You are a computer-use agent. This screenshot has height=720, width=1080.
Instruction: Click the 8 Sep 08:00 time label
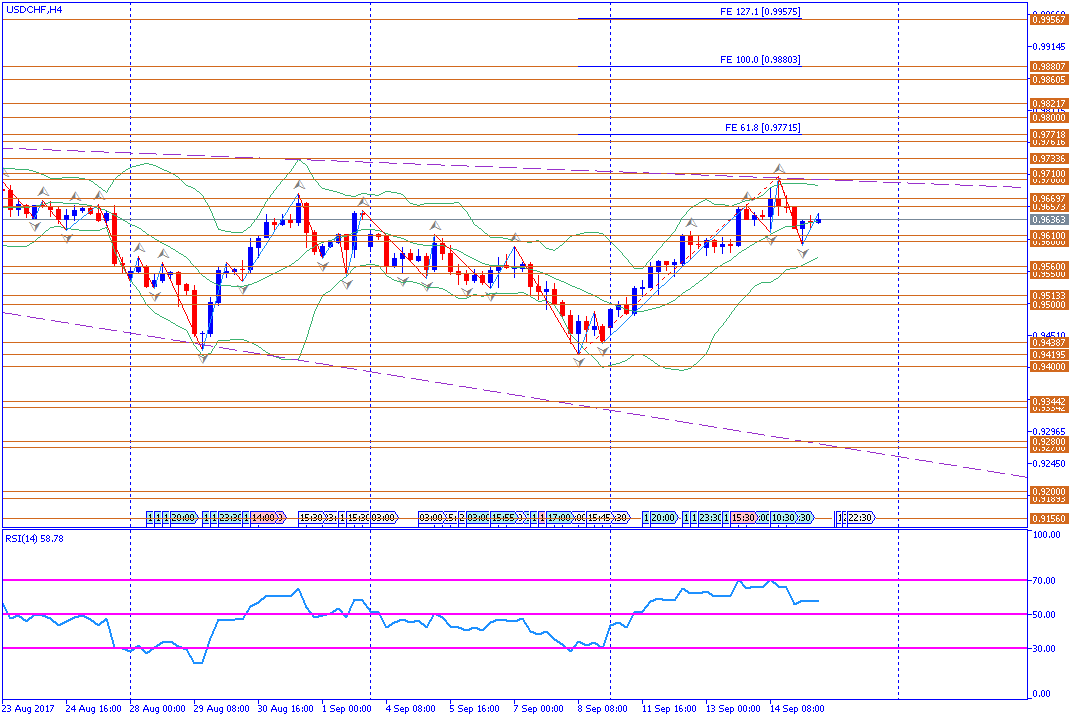603,708
